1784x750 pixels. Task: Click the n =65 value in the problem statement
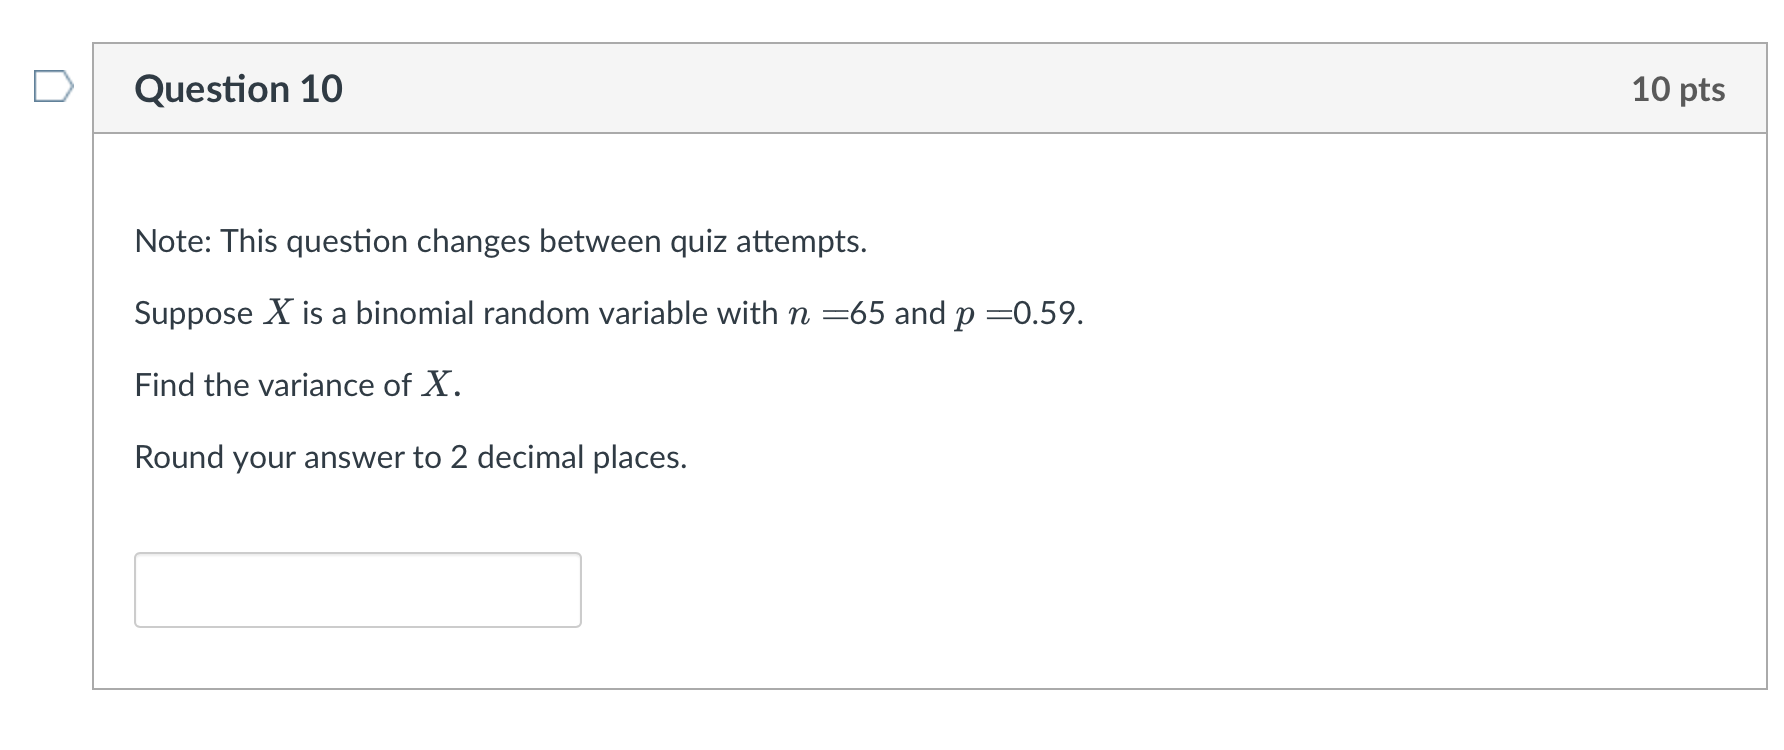[x=840, y=312]
